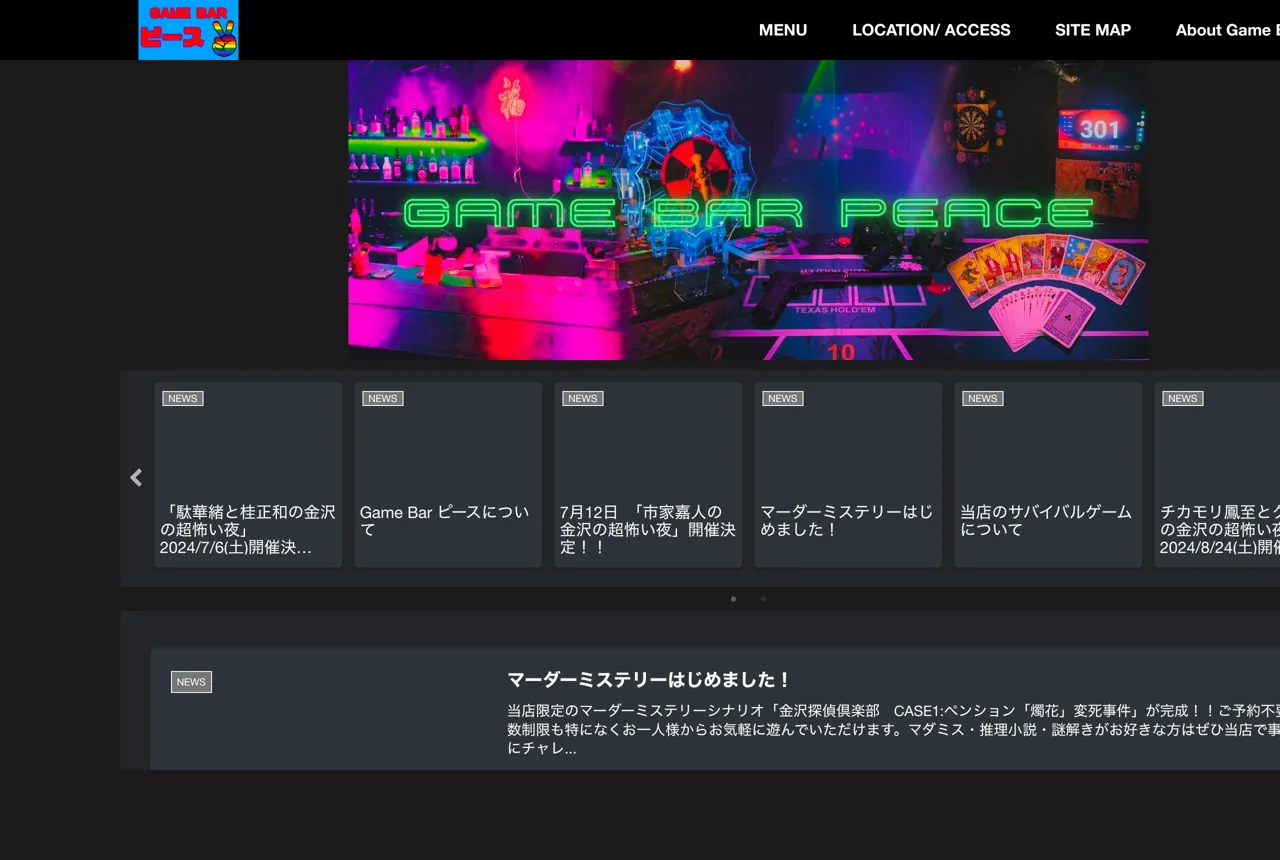
Task: Open the Game Bar ピースについて news card
Action: [448, 475]
